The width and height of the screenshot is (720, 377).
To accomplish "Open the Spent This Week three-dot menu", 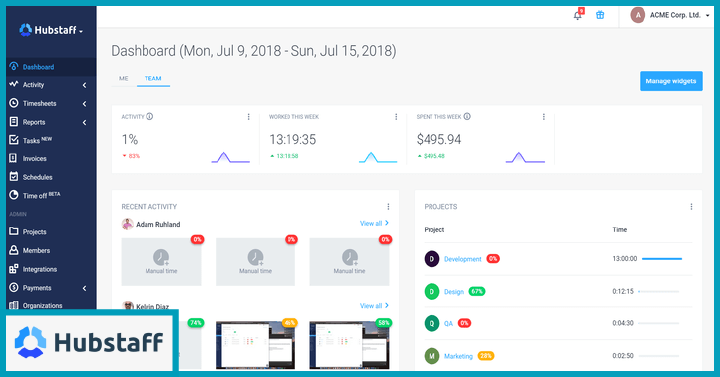I will coord(544,117).
